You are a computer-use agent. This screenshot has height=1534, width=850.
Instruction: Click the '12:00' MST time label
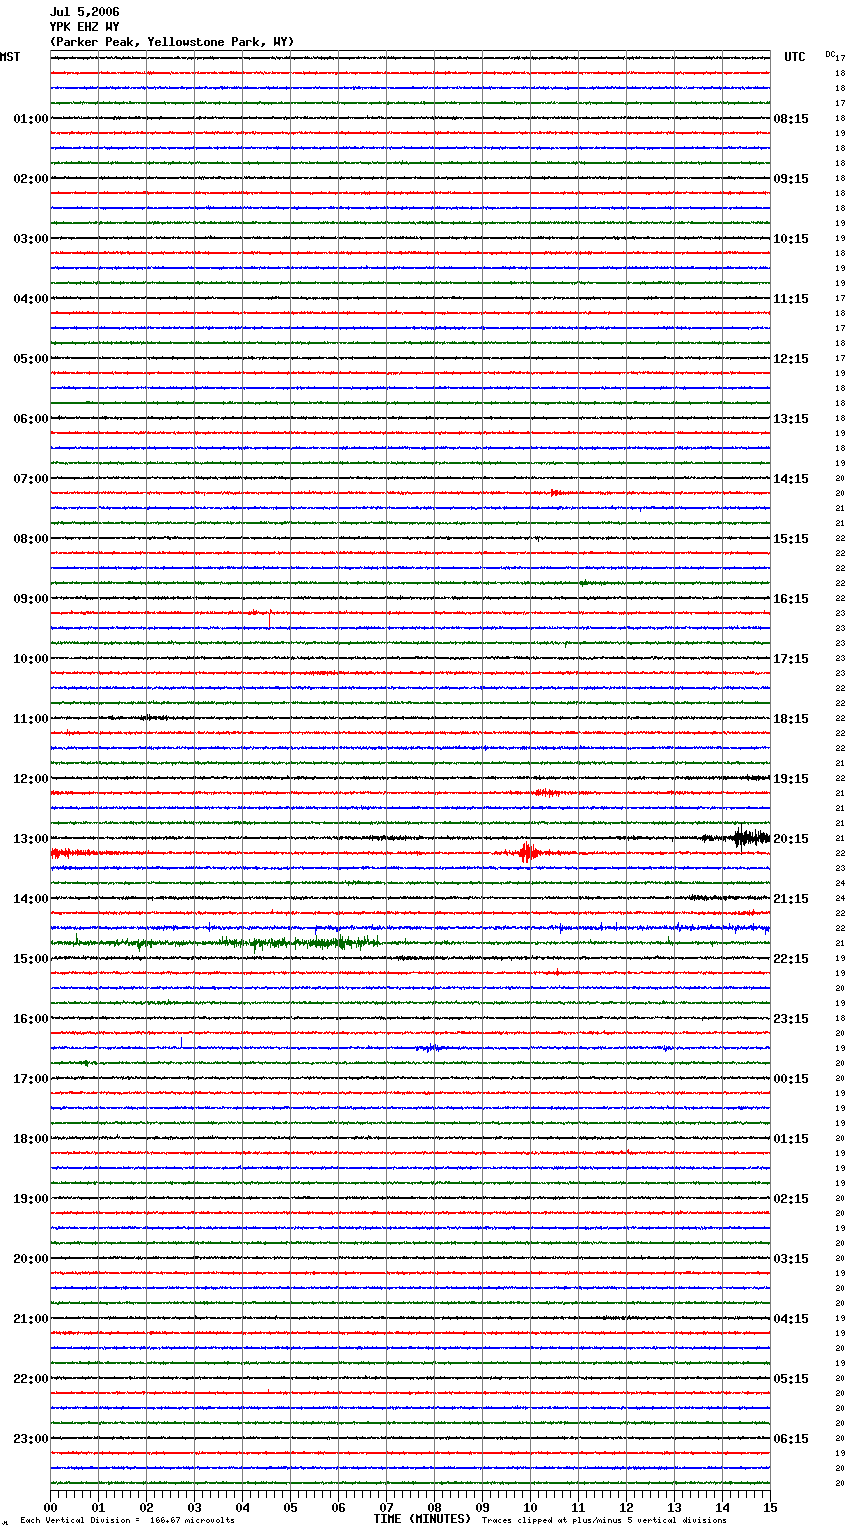tap(31, 779)
